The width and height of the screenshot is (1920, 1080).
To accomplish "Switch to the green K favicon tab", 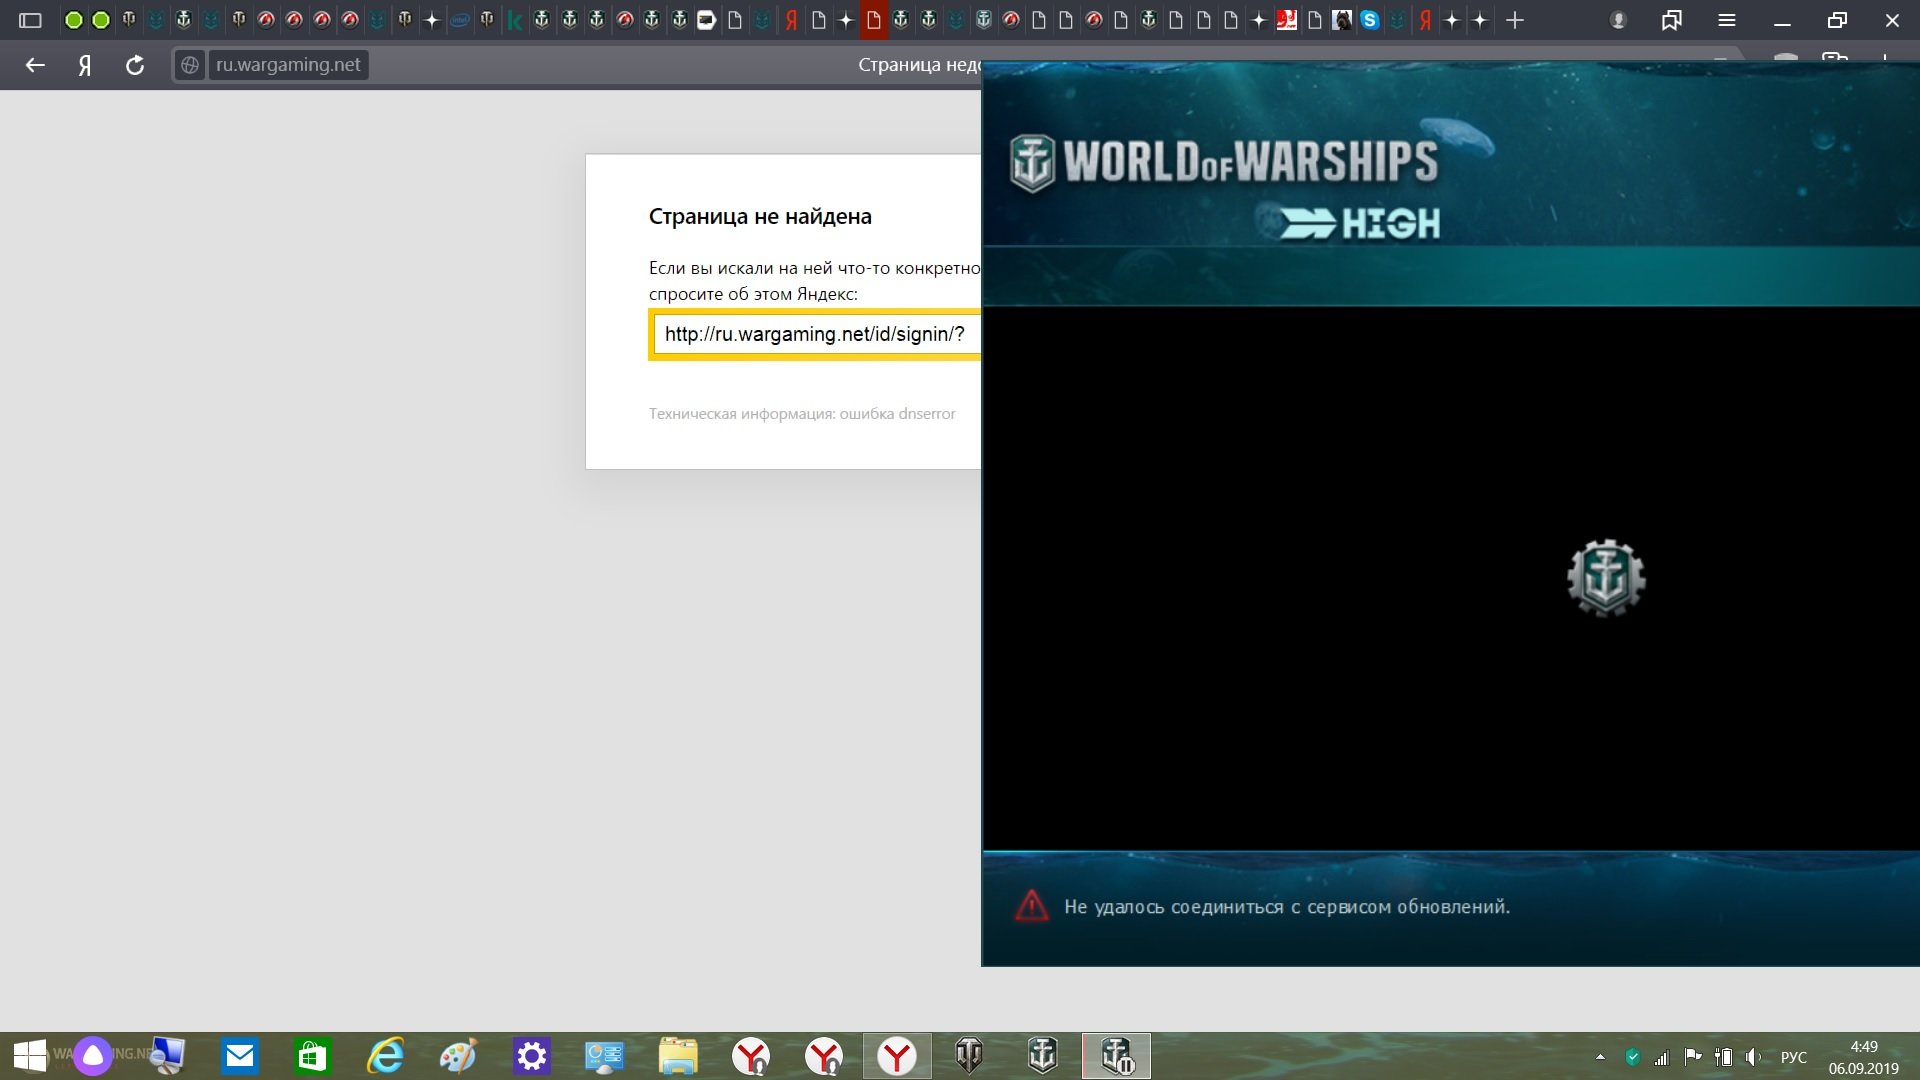I will tap(514, 20).
